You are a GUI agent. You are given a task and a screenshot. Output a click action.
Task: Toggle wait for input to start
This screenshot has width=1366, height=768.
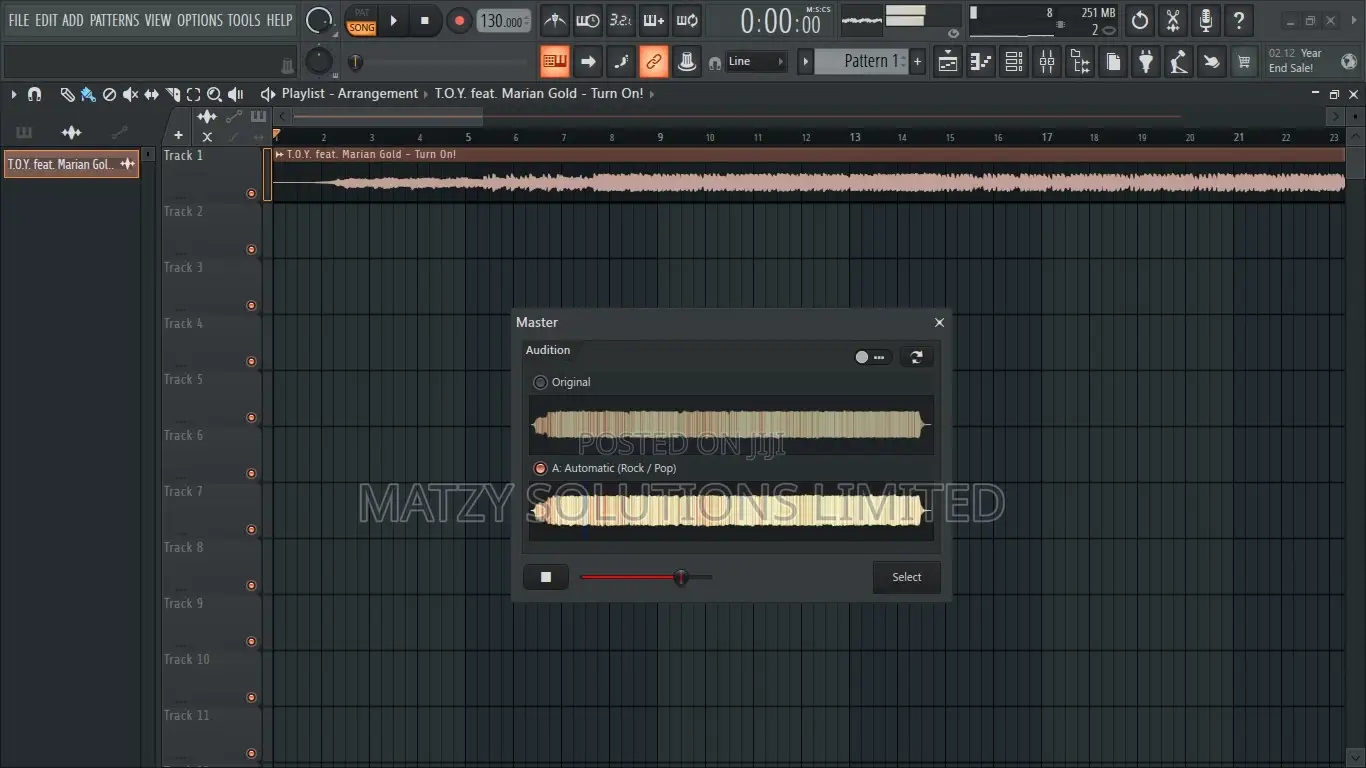(588, 20)
